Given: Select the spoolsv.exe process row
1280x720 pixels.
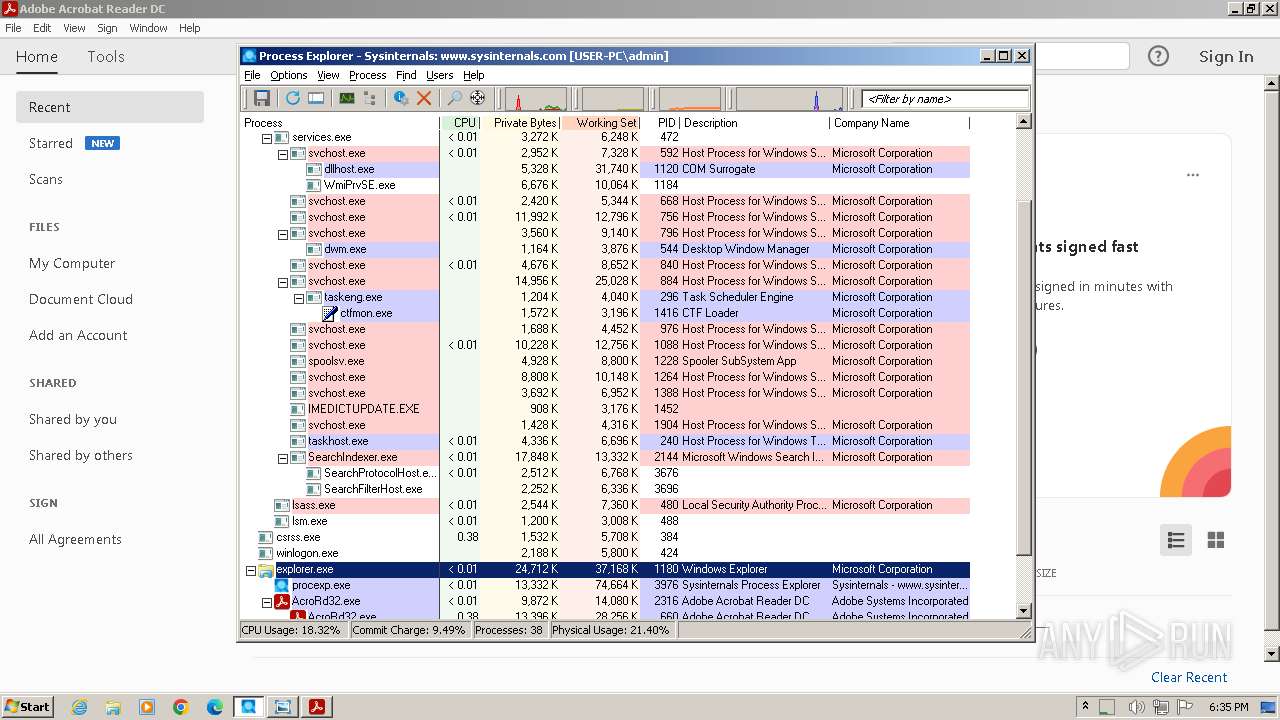Looking at the screenshot, I should point(605,361).
